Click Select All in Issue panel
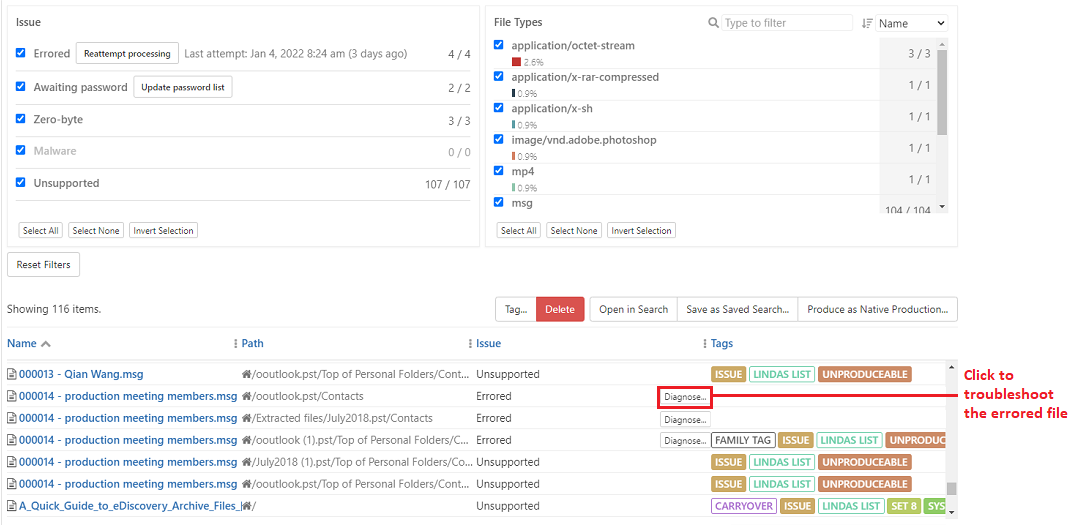The image size is (1083, 525). tap(40, 231)
